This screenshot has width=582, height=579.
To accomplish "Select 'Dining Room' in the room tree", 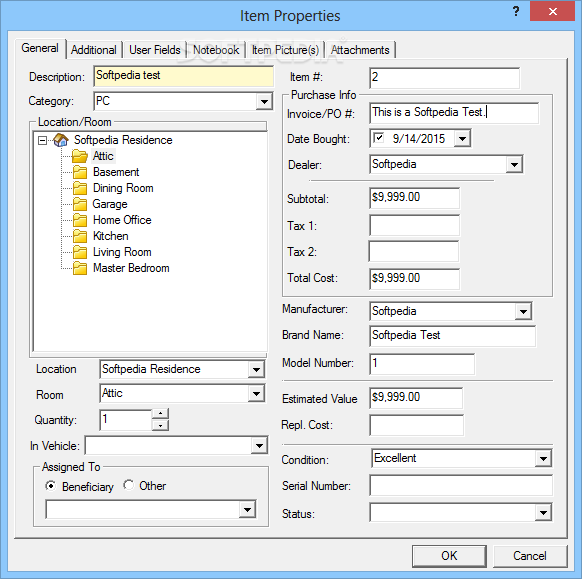I will tap(123, 188).
